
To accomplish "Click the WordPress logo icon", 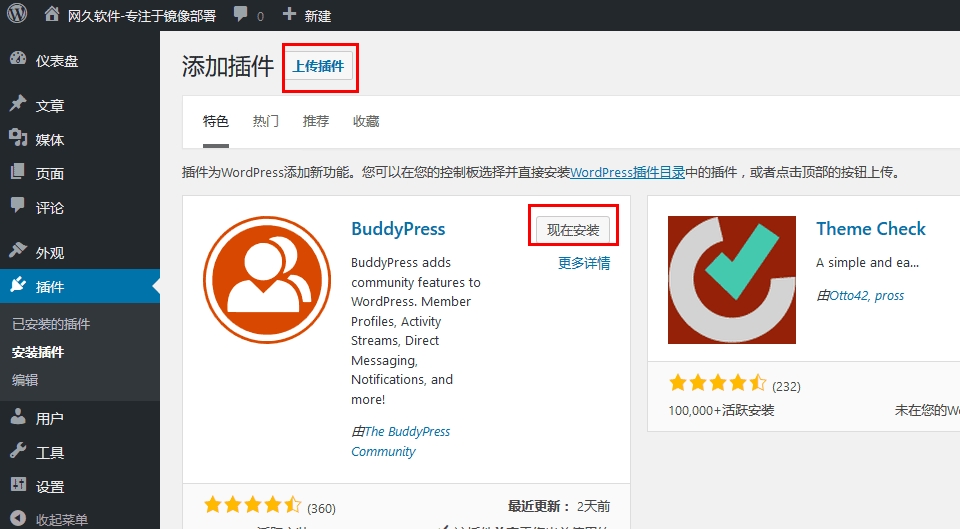I will coord(17,15).
